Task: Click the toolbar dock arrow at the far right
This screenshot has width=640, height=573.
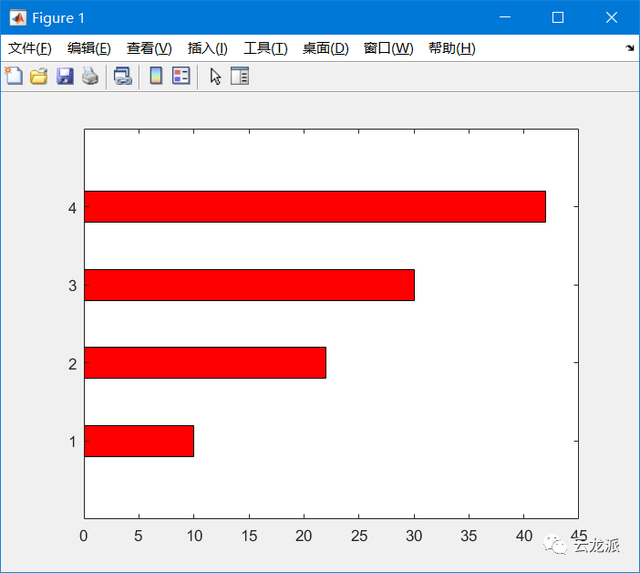Action: (630, 48)
